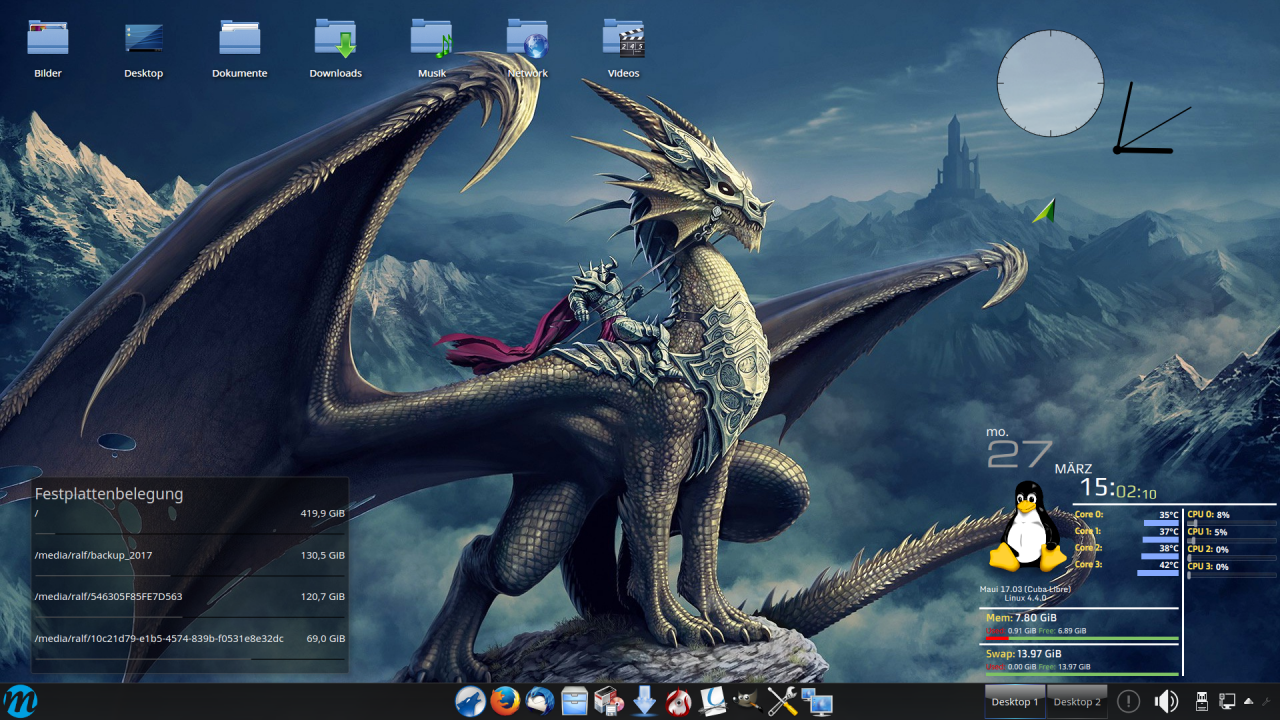Open notifications exclamation icon in tray
The width and height of the screenshot is (1280, 720).
click(1128, 702)
